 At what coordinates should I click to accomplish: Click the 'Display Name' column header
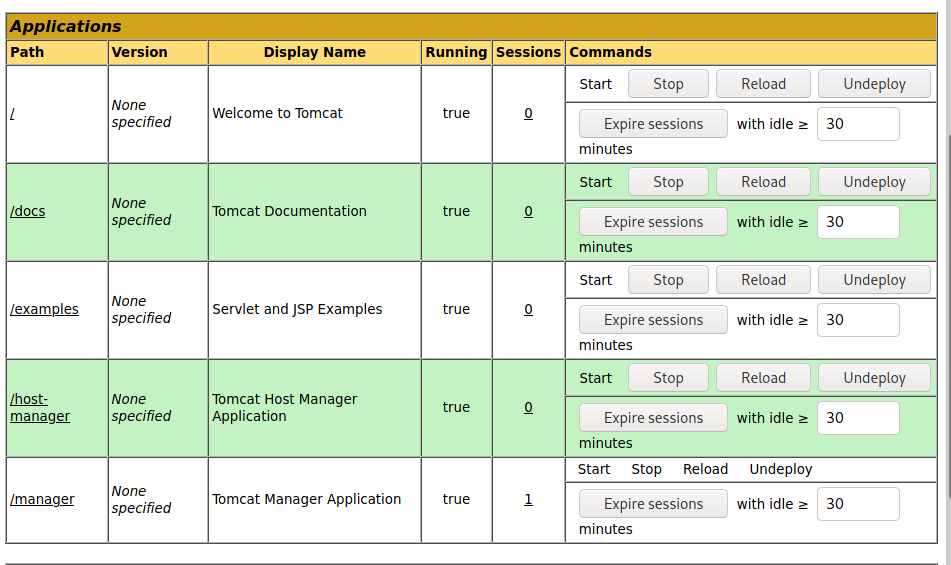(x=315, y=52)
